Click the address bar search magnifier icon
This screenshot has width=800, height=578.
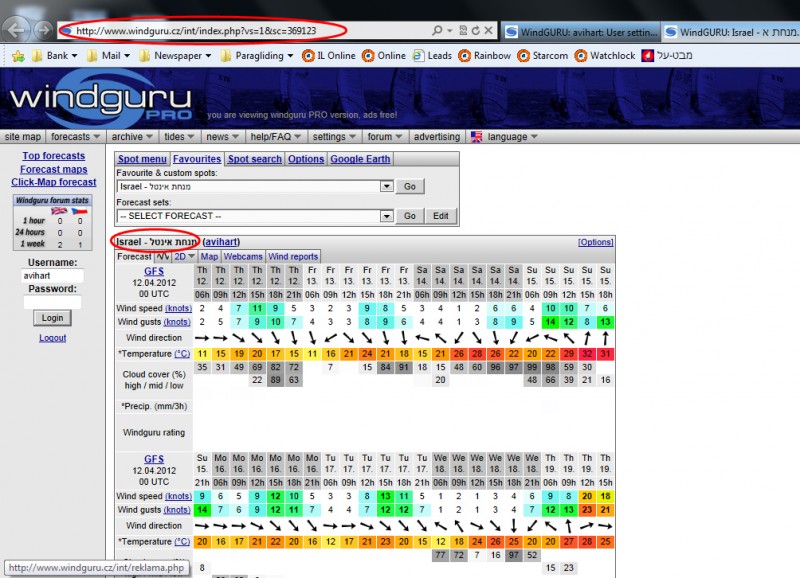tap(437, 30)
